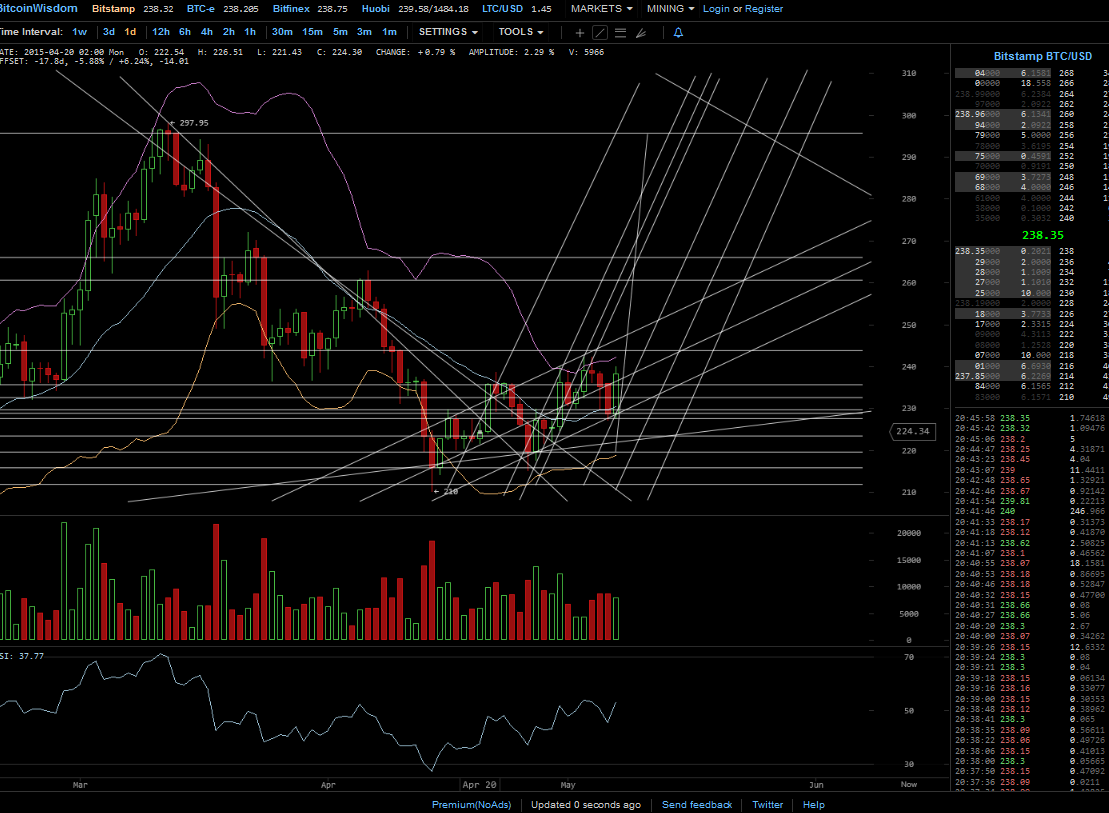Click the Mar label on time axis

(x=80, y=785)
